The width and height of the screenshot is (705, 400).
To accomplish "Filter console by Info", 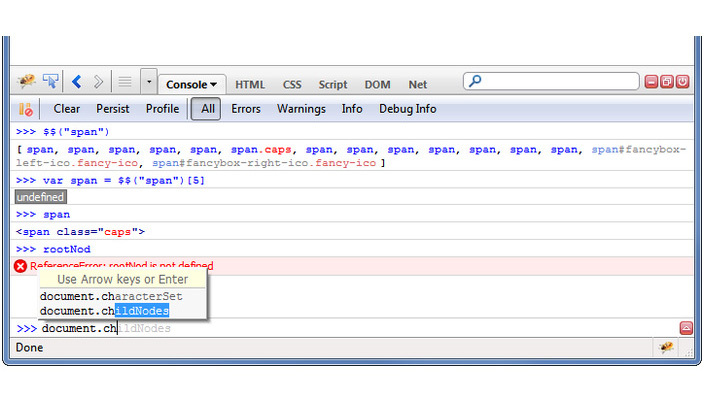I will [x=352, y=109].
